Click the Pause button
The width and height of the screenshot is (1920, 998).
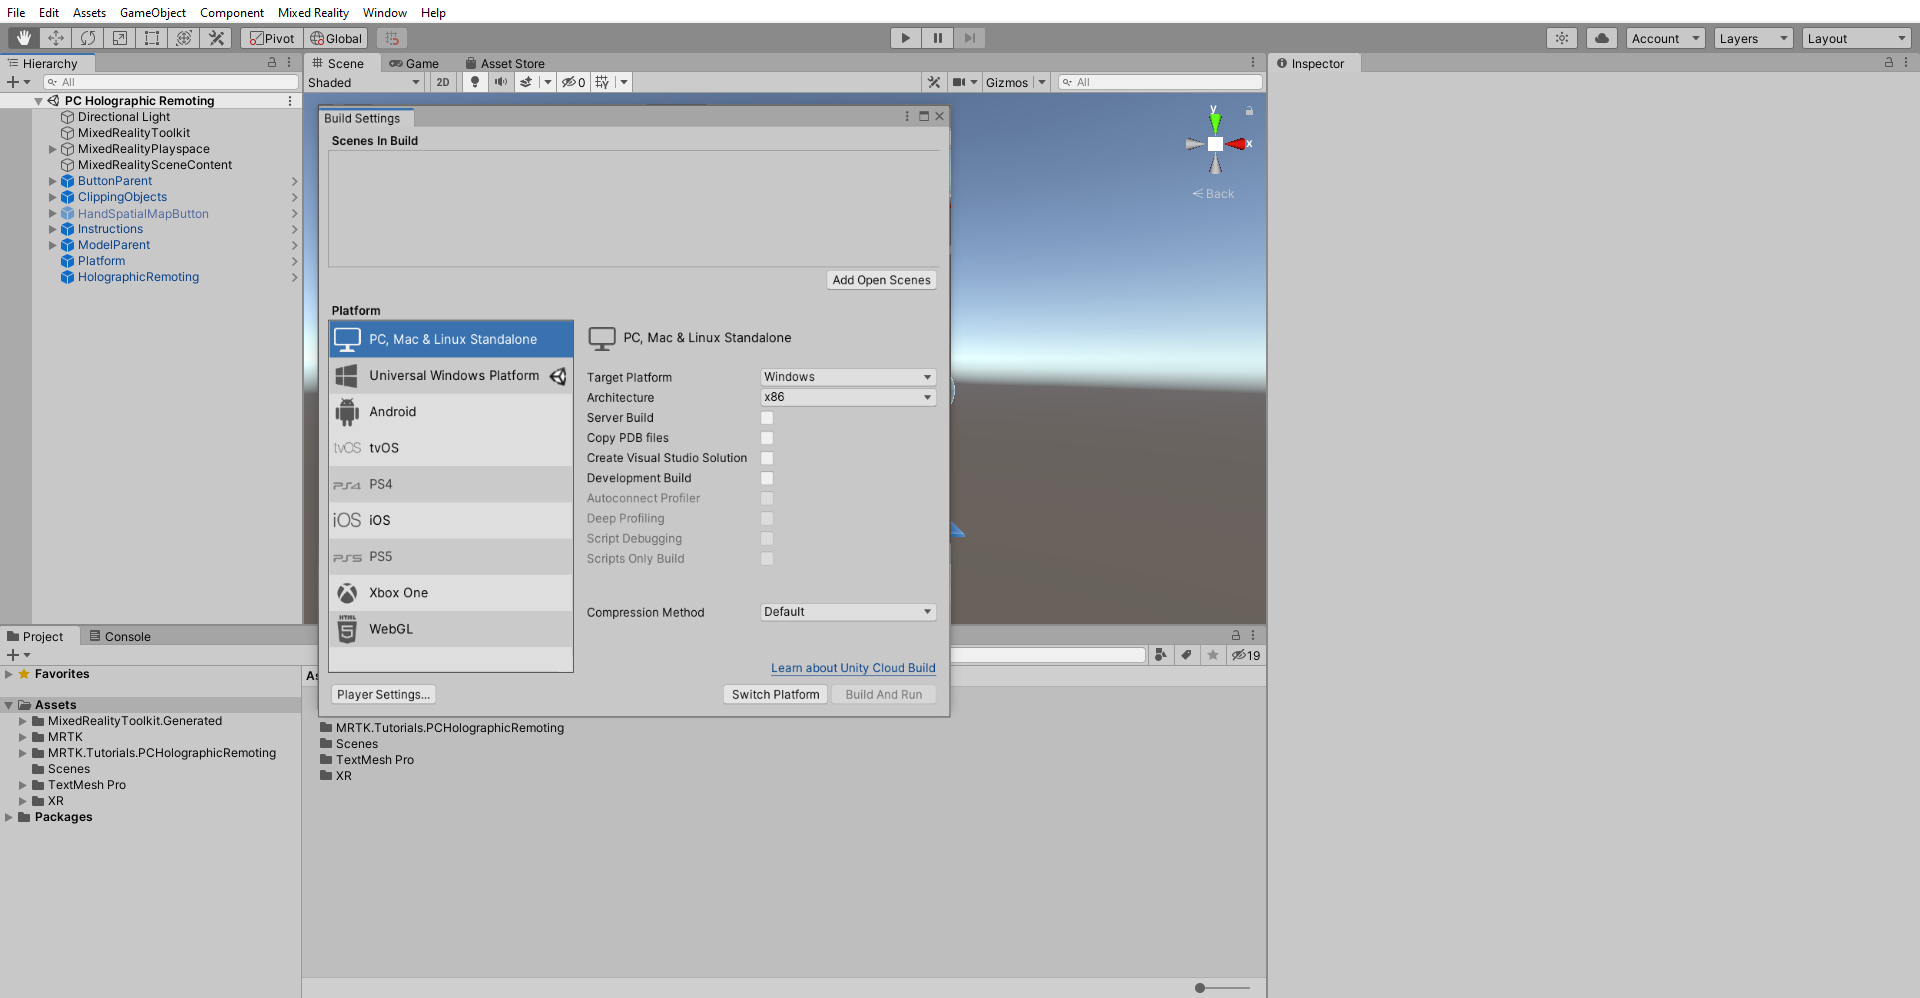point(937,38)
